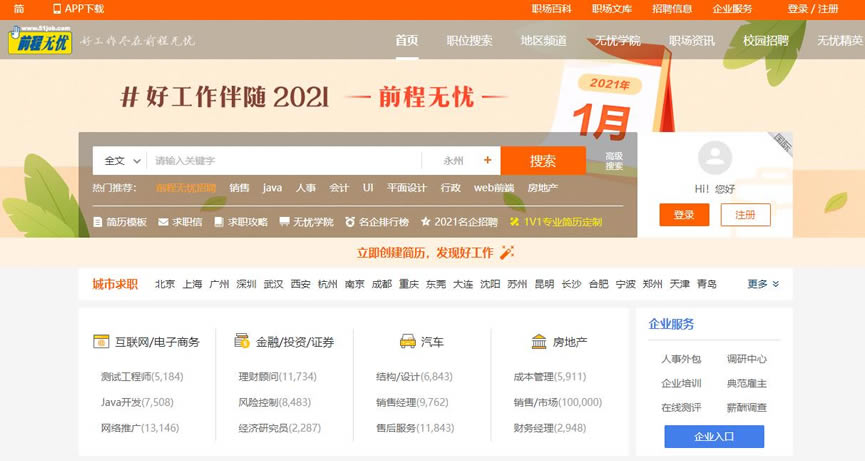865x461 pixels.
Task: Click the 无忧学院 board icon
Action: pyautogui.click(x=284, y=222)
